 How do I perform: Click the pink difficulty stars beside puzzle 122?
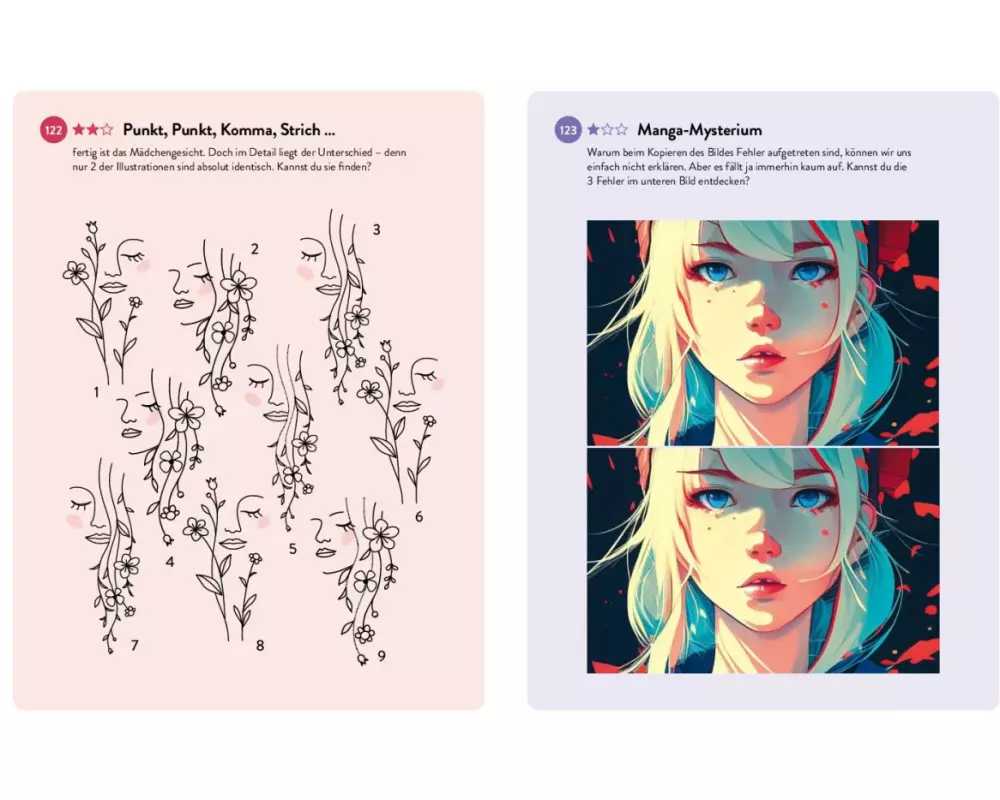(93, 130)
